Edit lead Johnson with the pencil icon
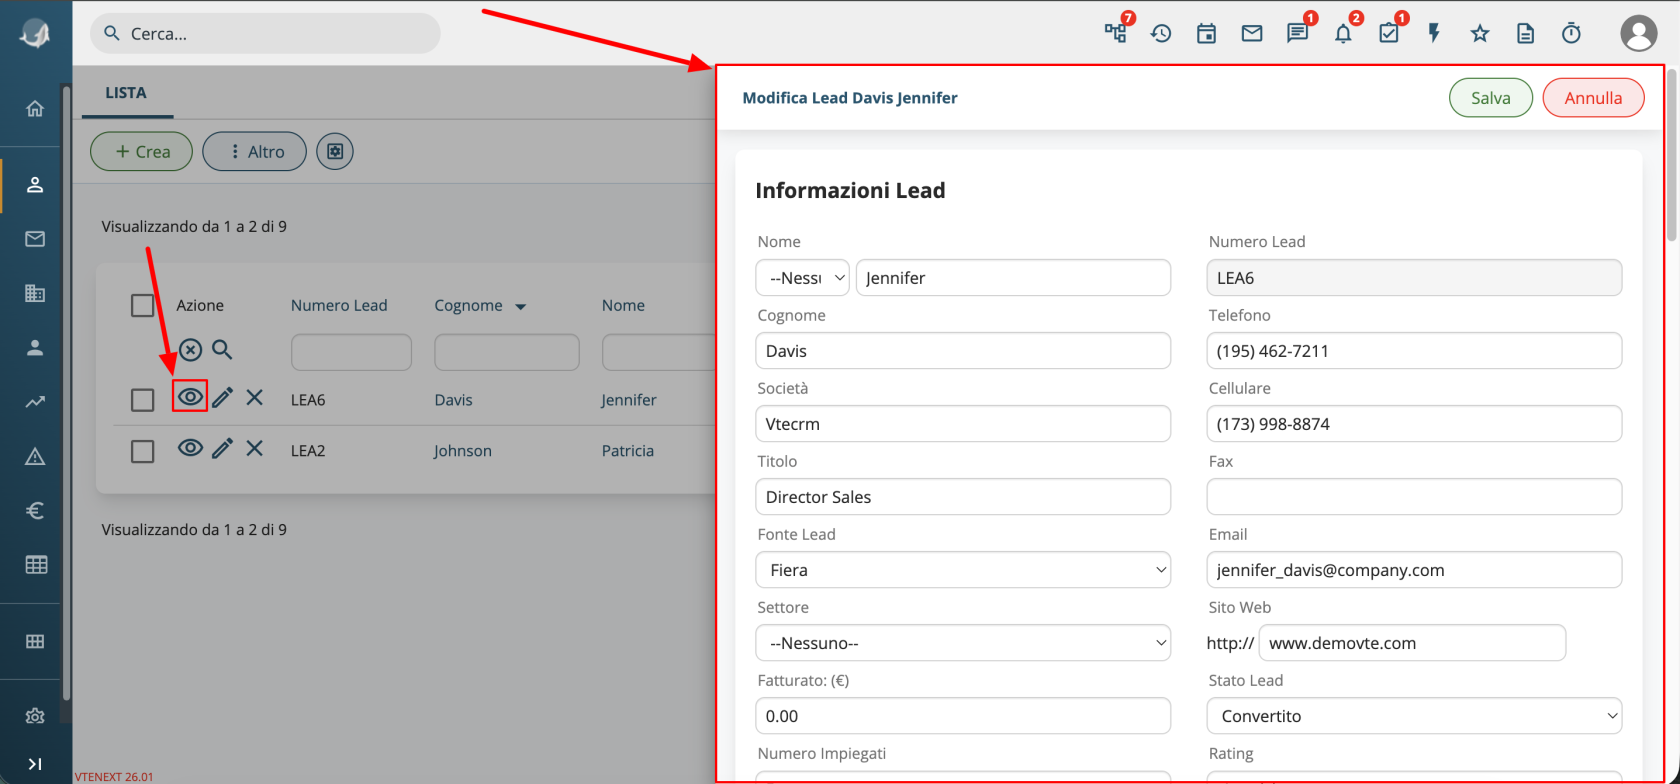 click(222, 449)
